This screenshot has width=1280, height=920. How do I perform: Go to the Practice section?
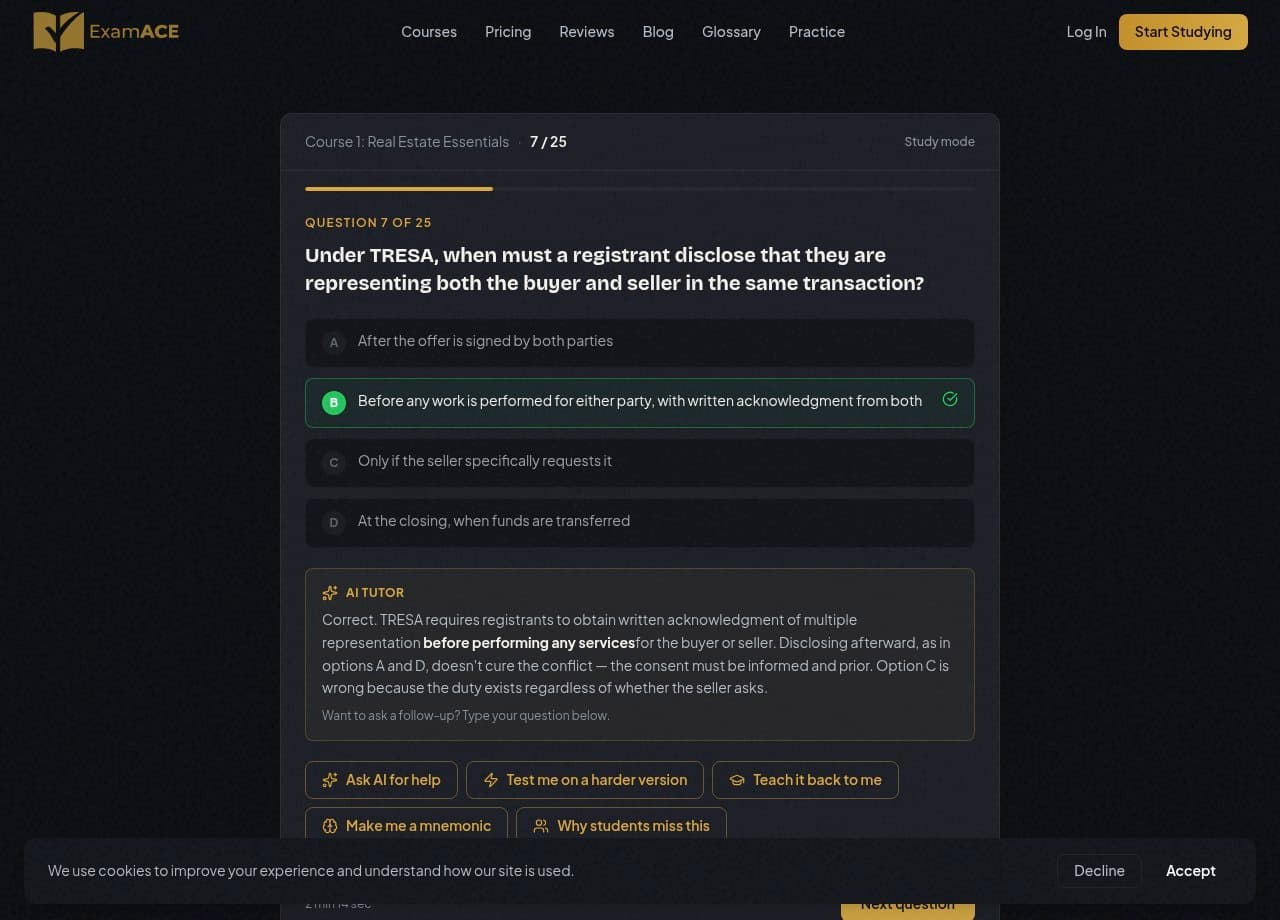[817, 32]
